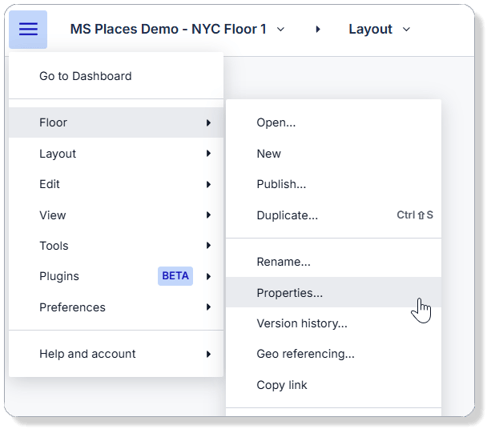
Task: Click the hamburger menu icon
Action: pyautogui.click(x=28, y=29)
